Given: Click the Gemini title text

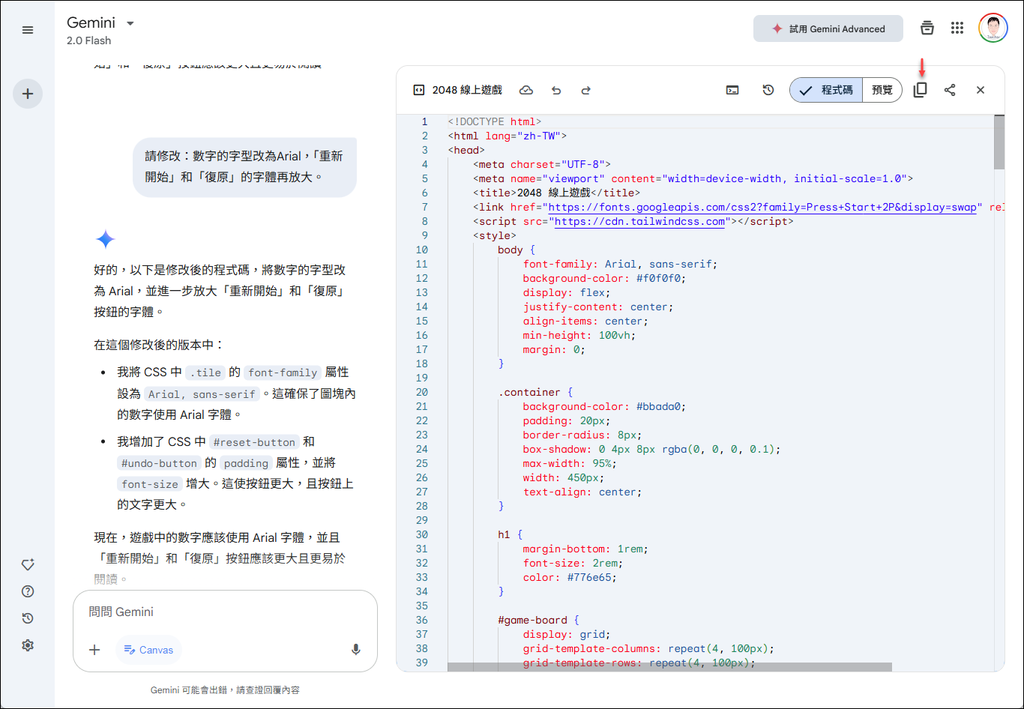Looking at the screenshot, I should (x=91, y=22).
